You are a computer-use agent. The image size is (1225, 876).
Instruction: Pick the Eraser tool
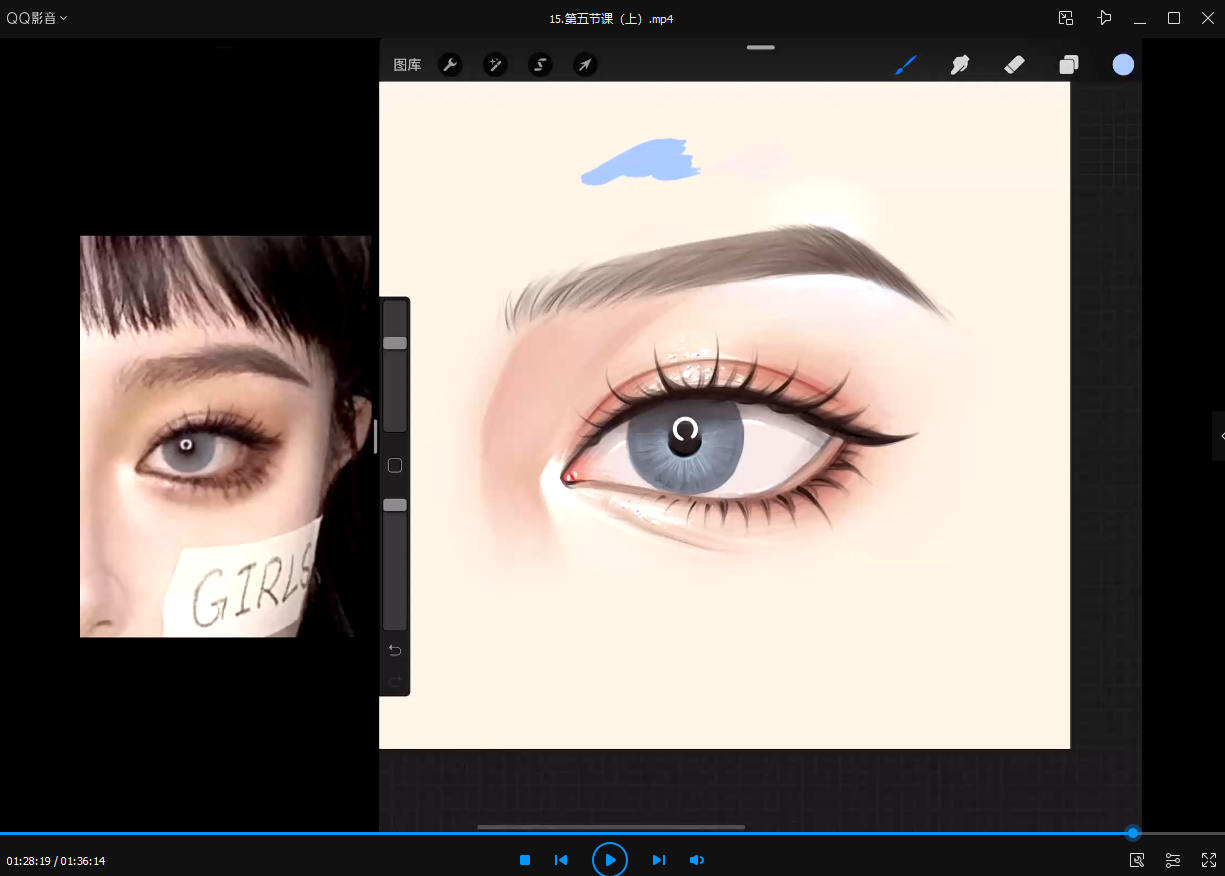click(x=1014, y=65)
